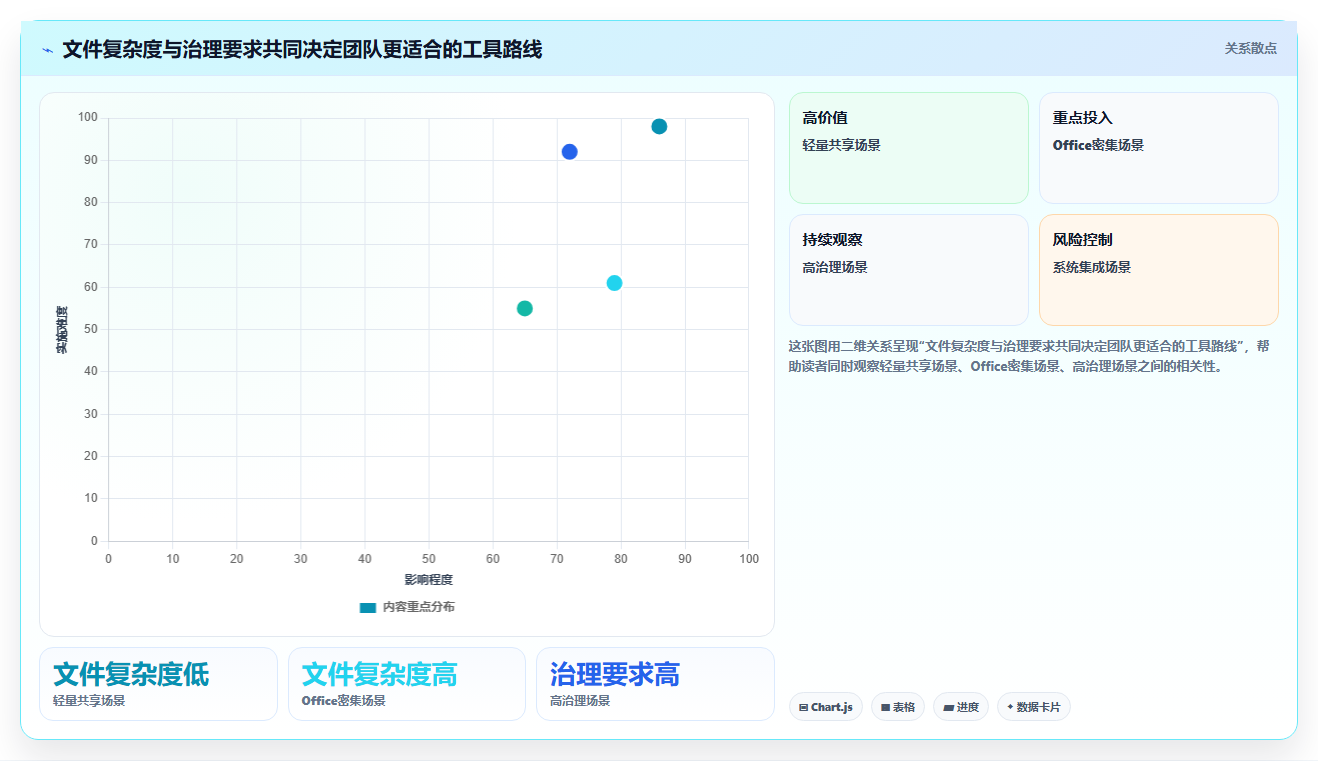1318x761 pixels.
Task: Click the 数据卡片 tag chip
Action: (1034, 707)
